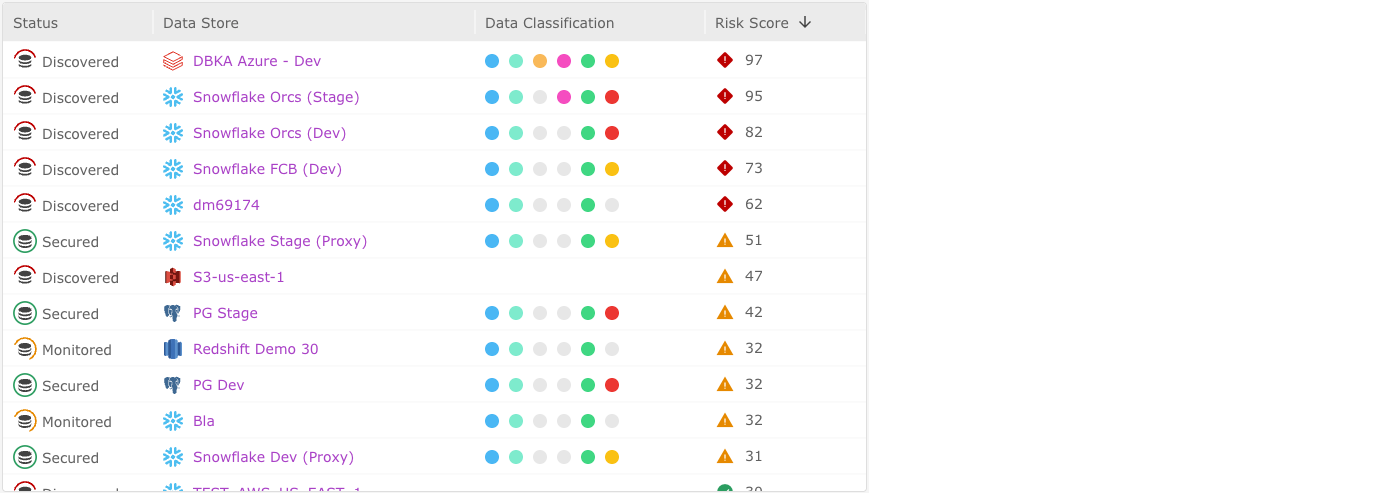Open Snowflake Dev (Proxy) link
The width and height of the screenshot is (1400, 493).
[273, 457]
